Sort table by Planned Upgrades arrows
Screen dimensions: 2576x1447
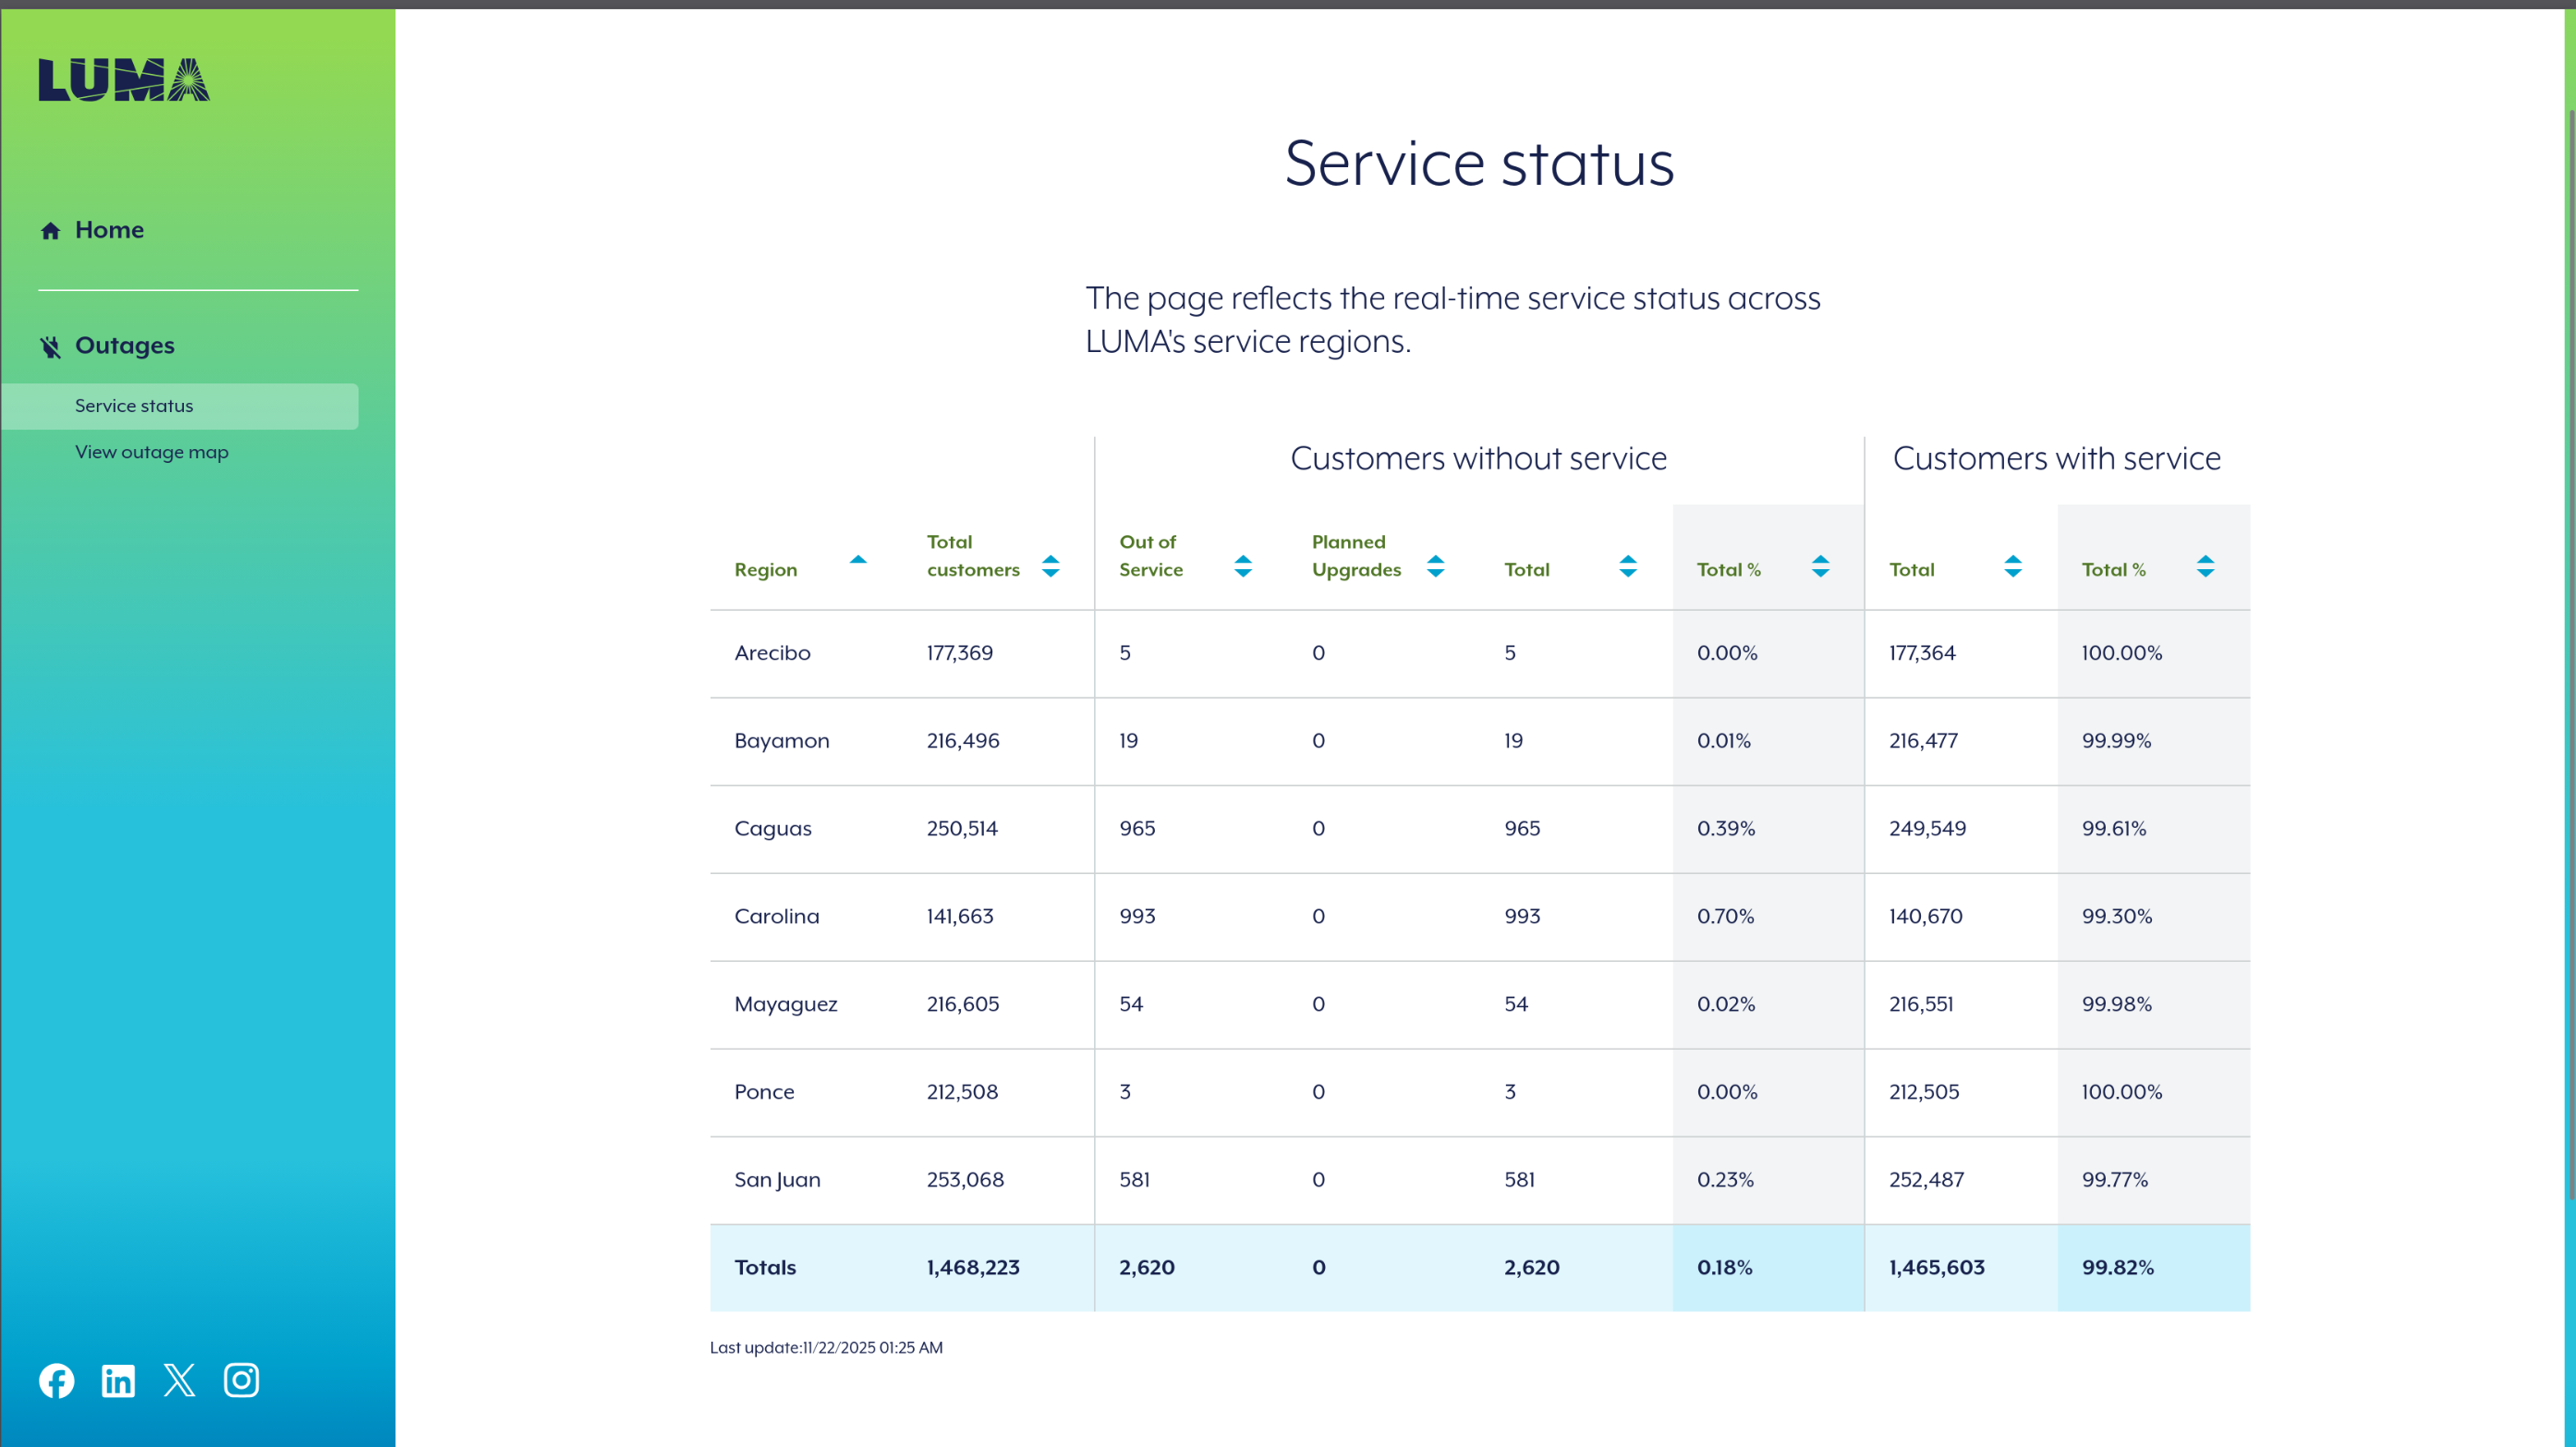1435,567
